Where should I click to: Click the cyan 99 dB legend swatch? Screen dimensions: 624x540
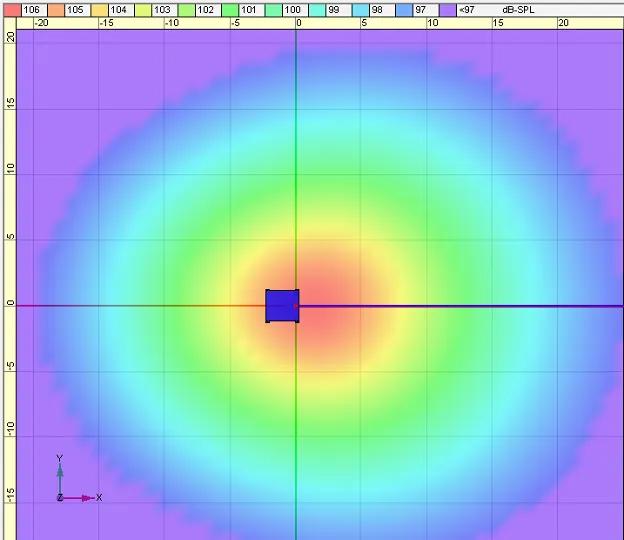click(x=317, y=9)
